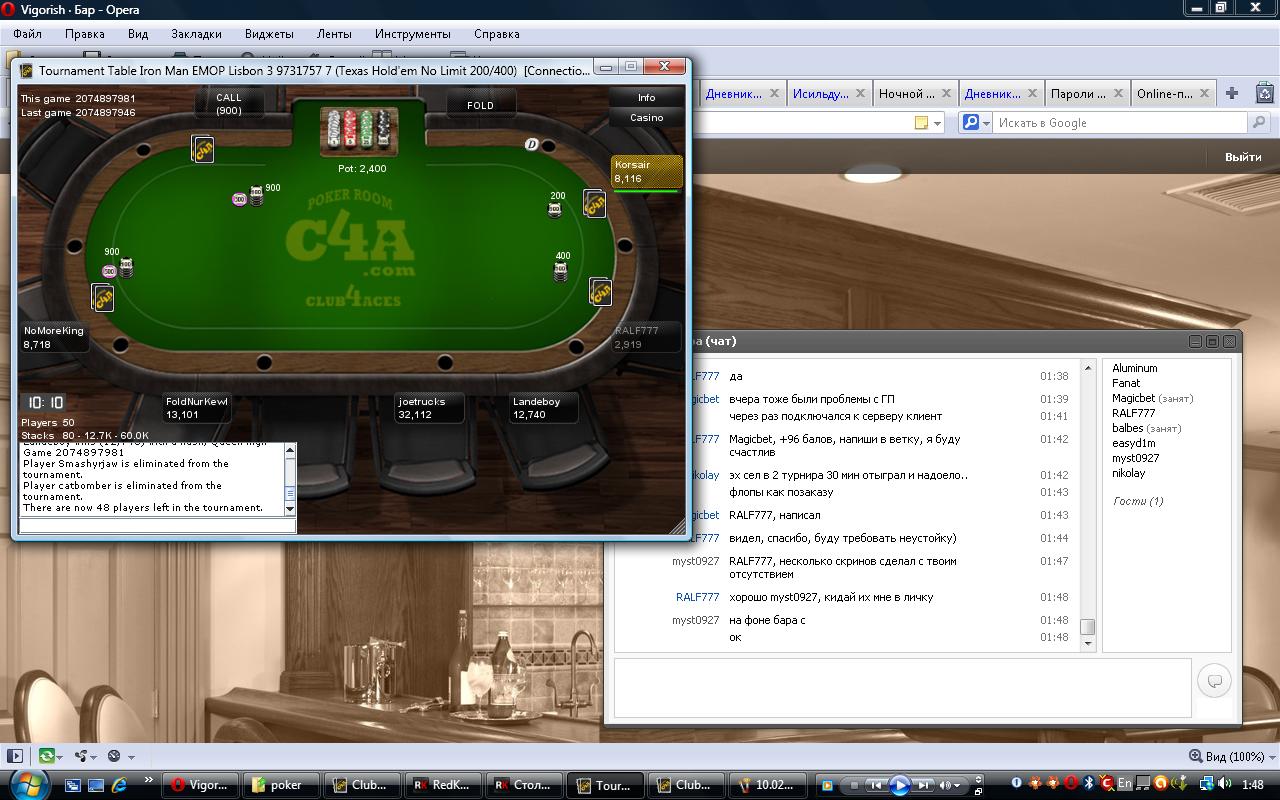The image size is (1280, 800).
Task: Click the magnifier search icon in Google field
Action: click(x=1259, y=123)
